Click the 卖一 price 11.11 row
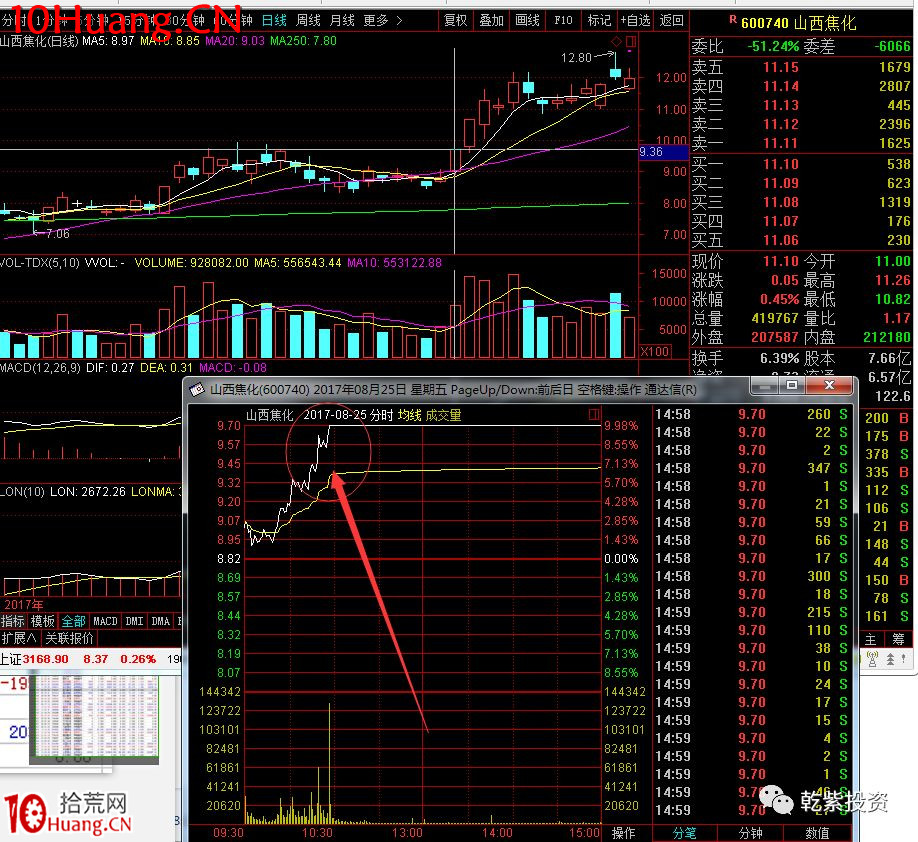The image size is (918, 842). pos(801,143)
